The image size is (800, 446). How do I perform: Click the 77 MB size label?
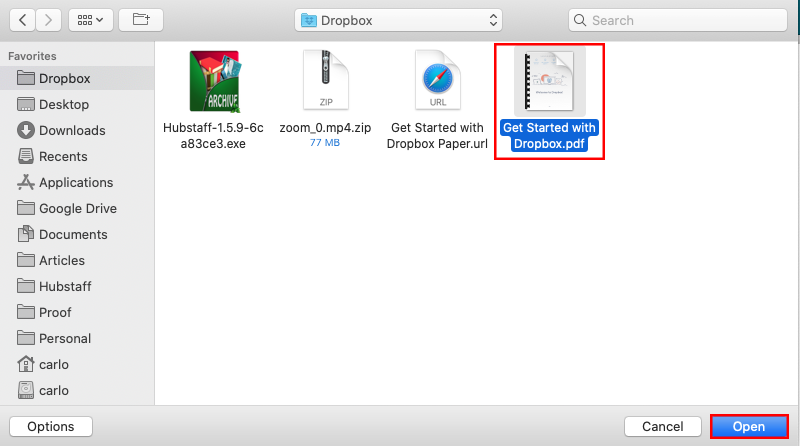point(324,143)
